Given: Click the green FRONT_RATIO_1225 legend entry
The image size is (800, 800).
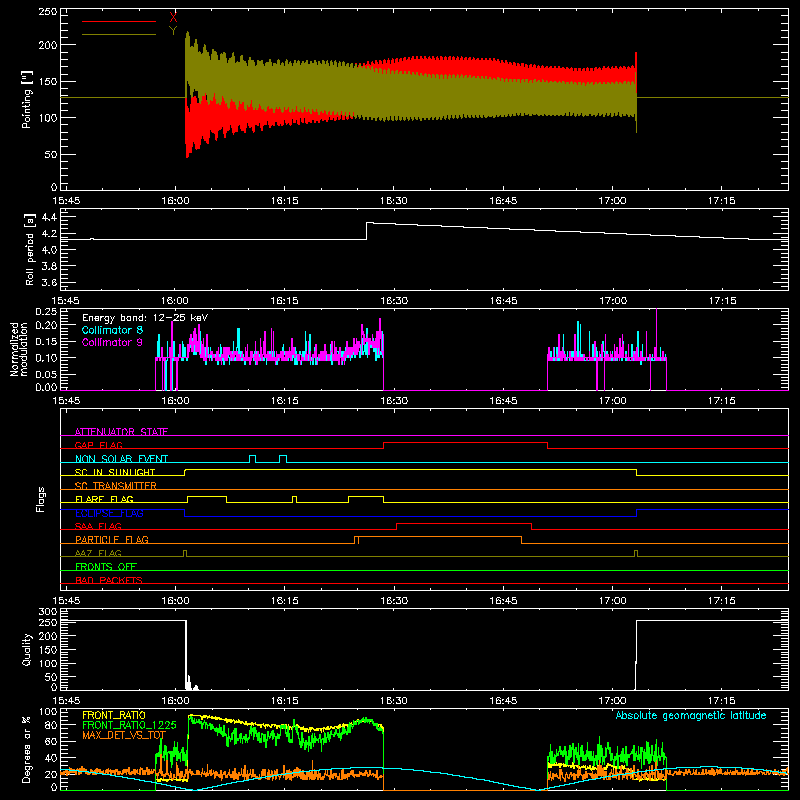Looking at the screenshot, I should click(x=129, y=725).
